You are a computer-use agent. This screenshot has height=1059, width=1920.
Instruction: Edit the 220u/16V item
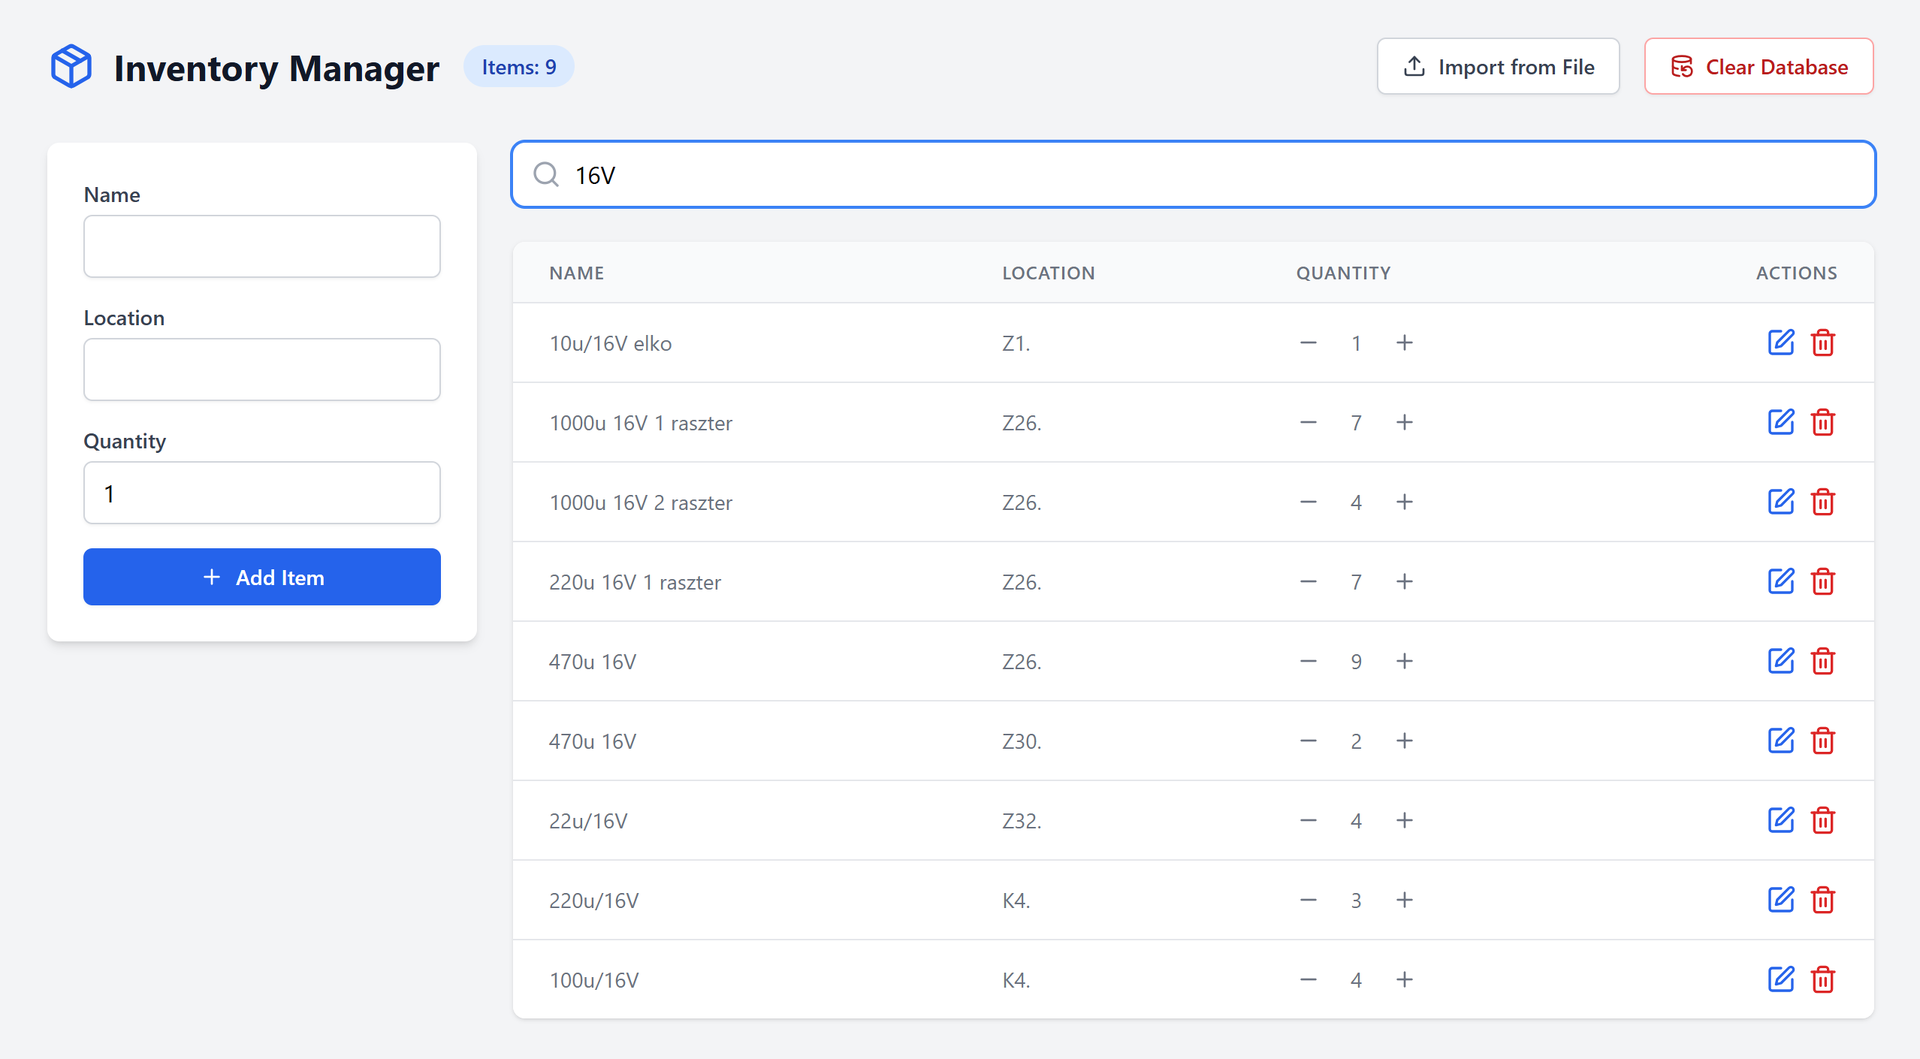point(1781,900)
